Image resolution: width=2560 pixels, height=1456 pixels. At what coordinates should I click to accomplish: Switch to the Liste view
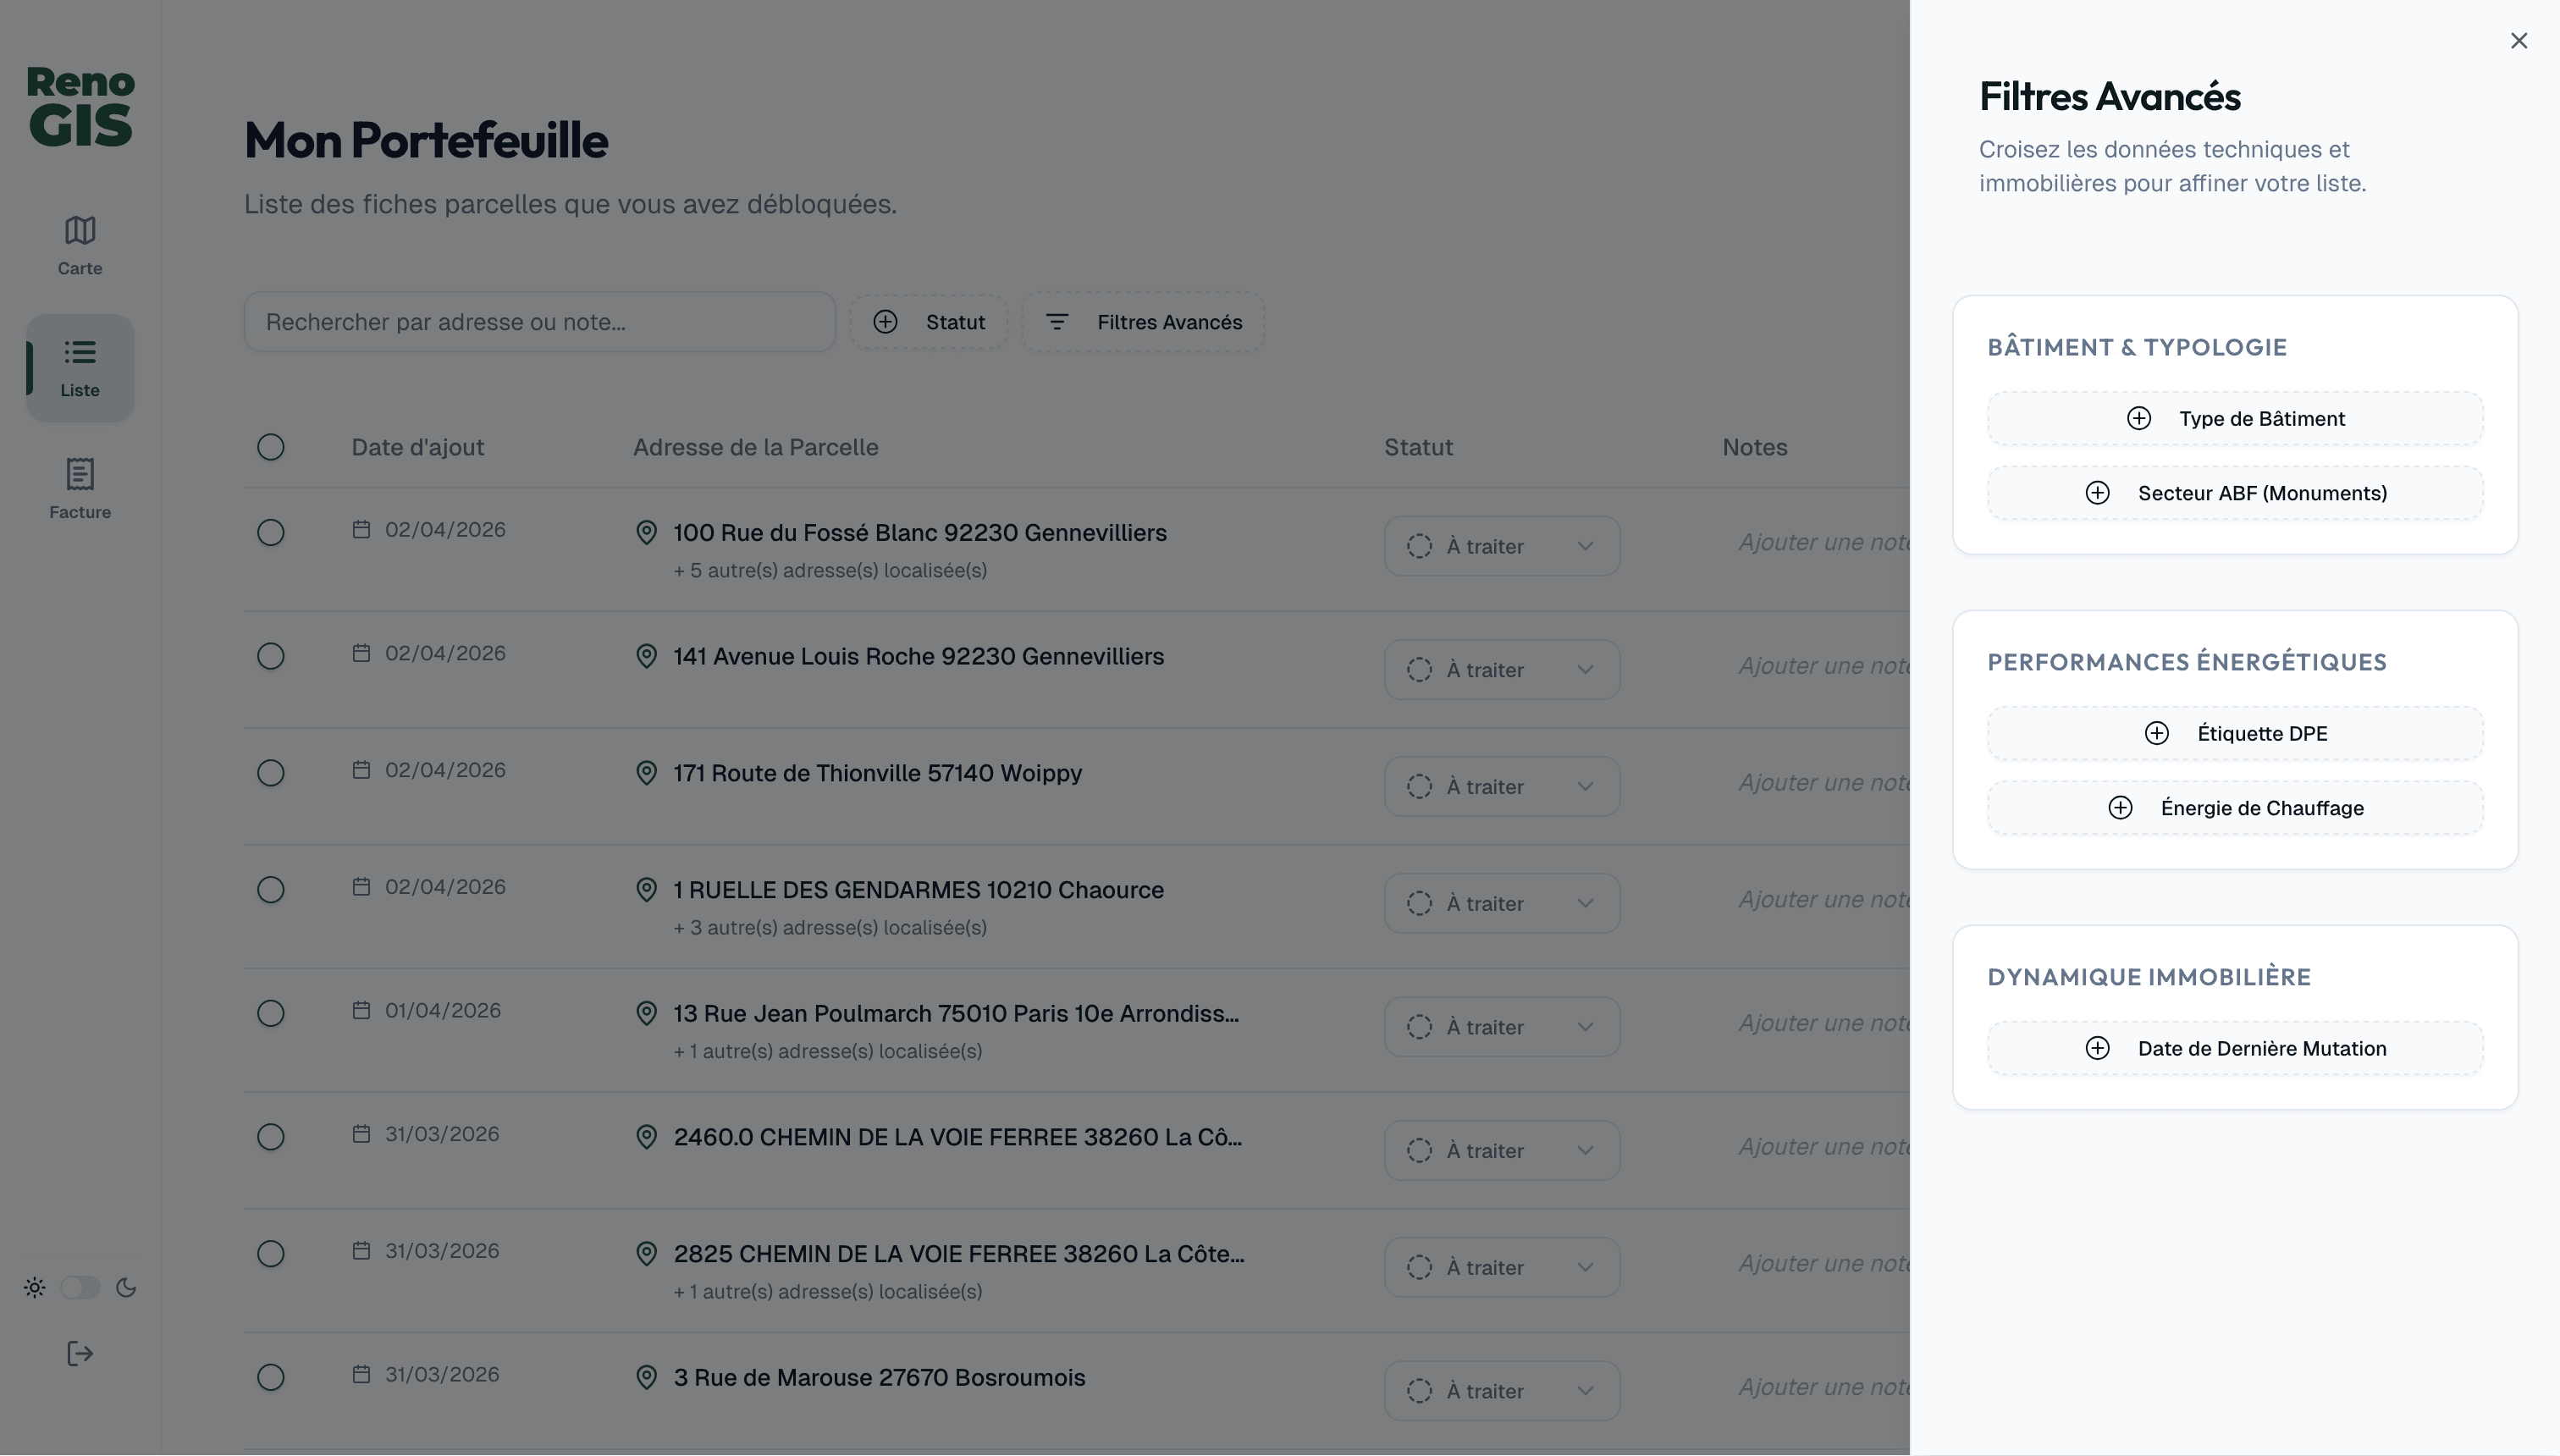[79, 367]
